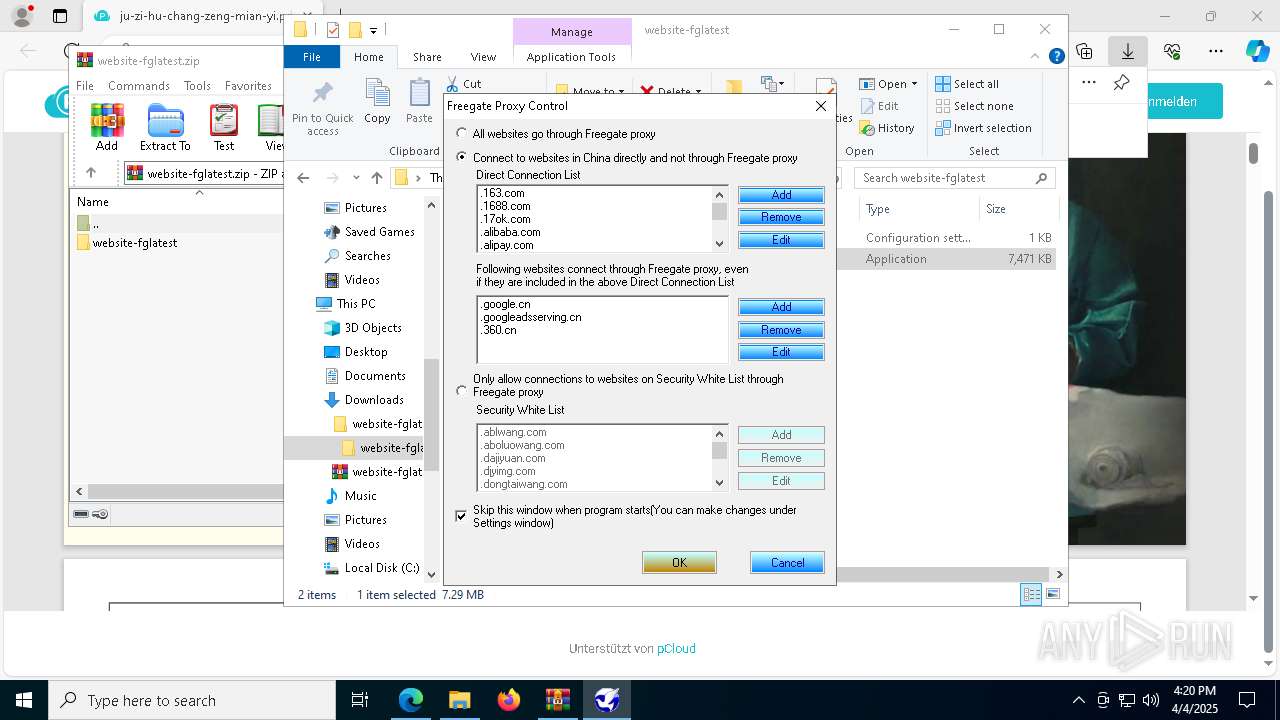Viewport: 1280px width, 720px height.
Task: Navigate back in File Explorer
Action: coord(304,178)
